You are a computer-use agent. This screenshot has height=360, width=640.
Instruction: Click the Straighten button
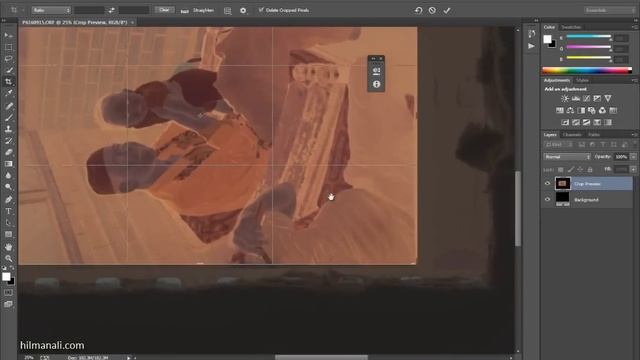198,11
